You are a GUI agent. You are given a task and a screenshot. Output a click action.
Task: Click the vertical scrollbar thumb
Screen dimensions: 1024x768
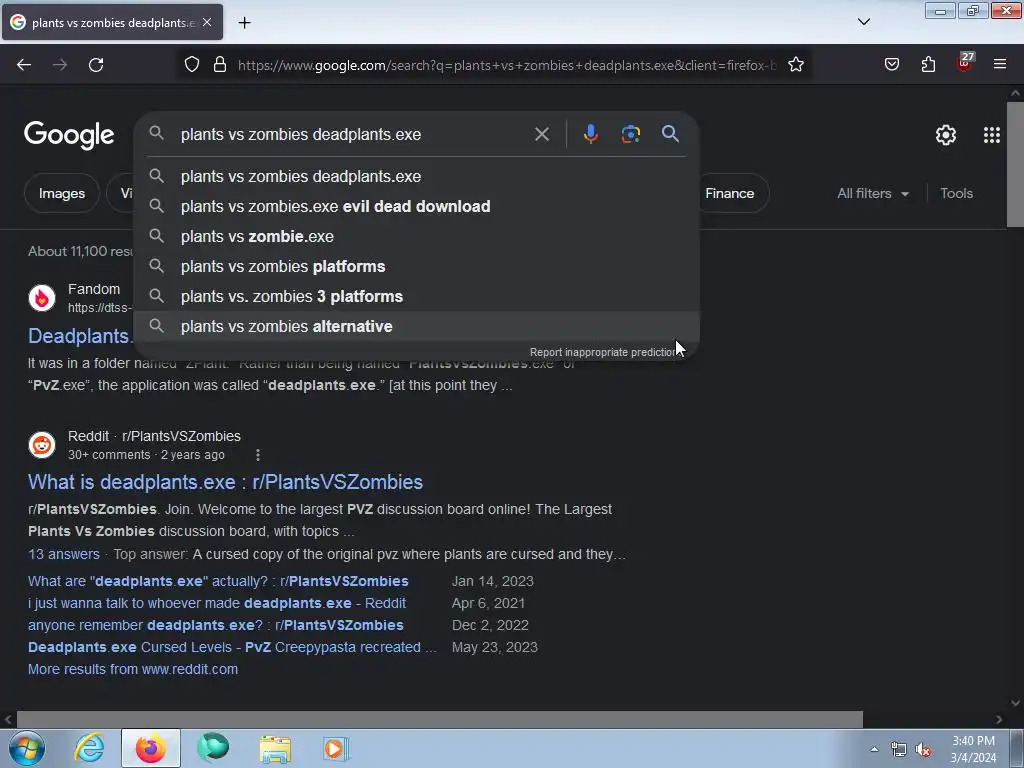pos(1015,165)
